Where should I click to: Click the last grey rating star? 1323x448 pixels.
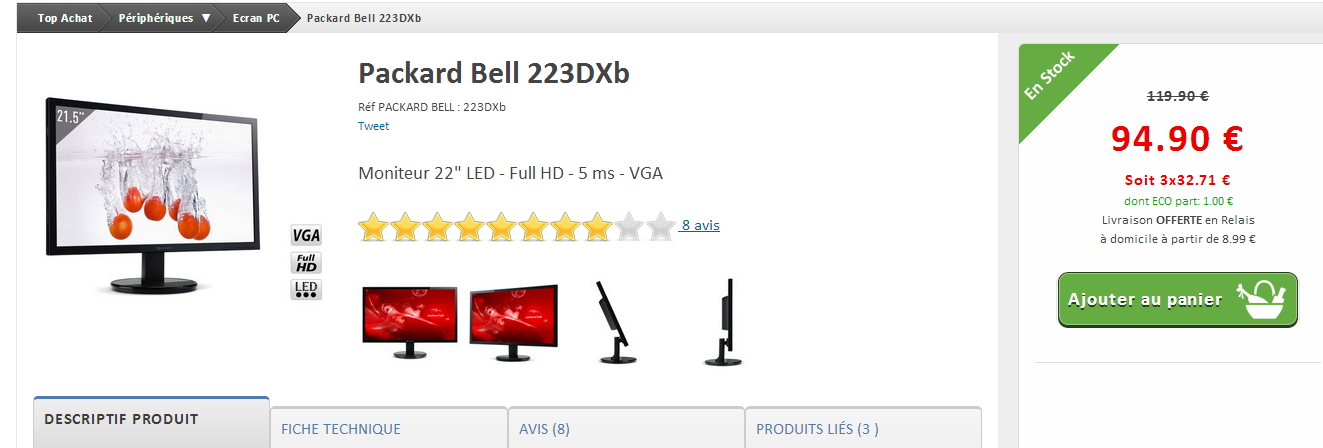click(x=660, y=227)
